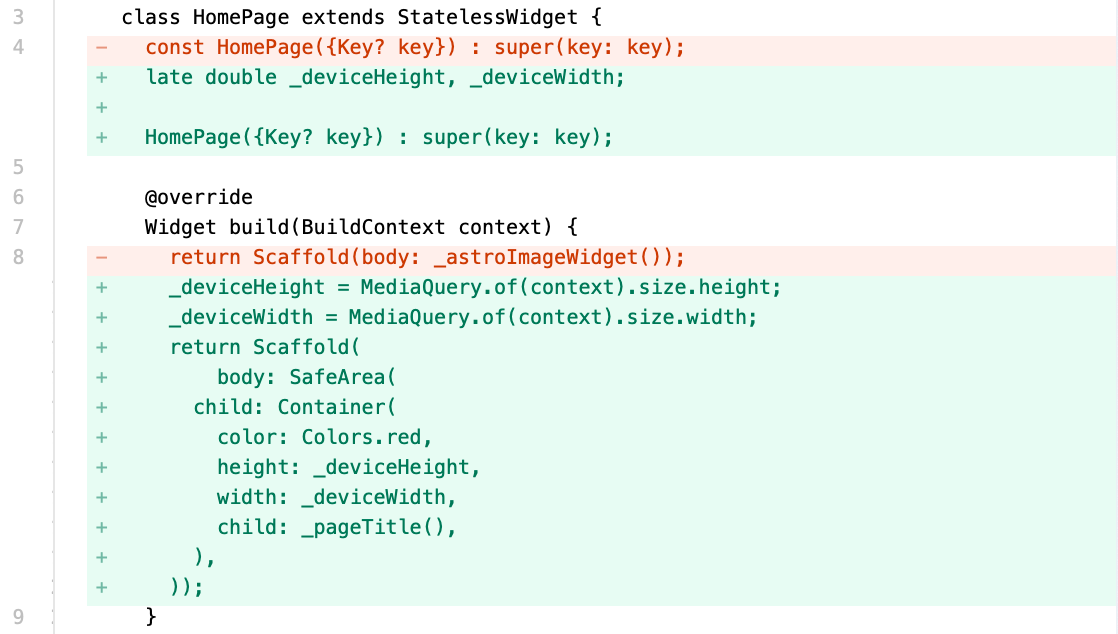Click plus marker beside child: _pageTitle() line
The image size is (1118, 634).
(x=101, y=527)
